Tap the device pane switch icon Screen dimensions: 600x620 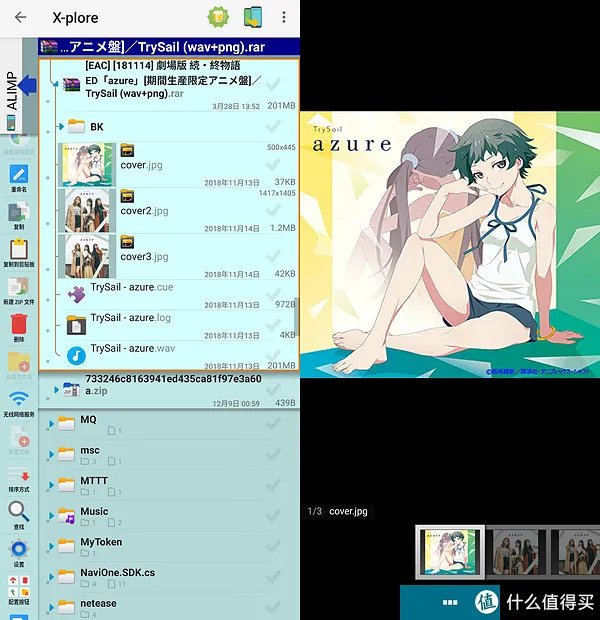[252, 17]
